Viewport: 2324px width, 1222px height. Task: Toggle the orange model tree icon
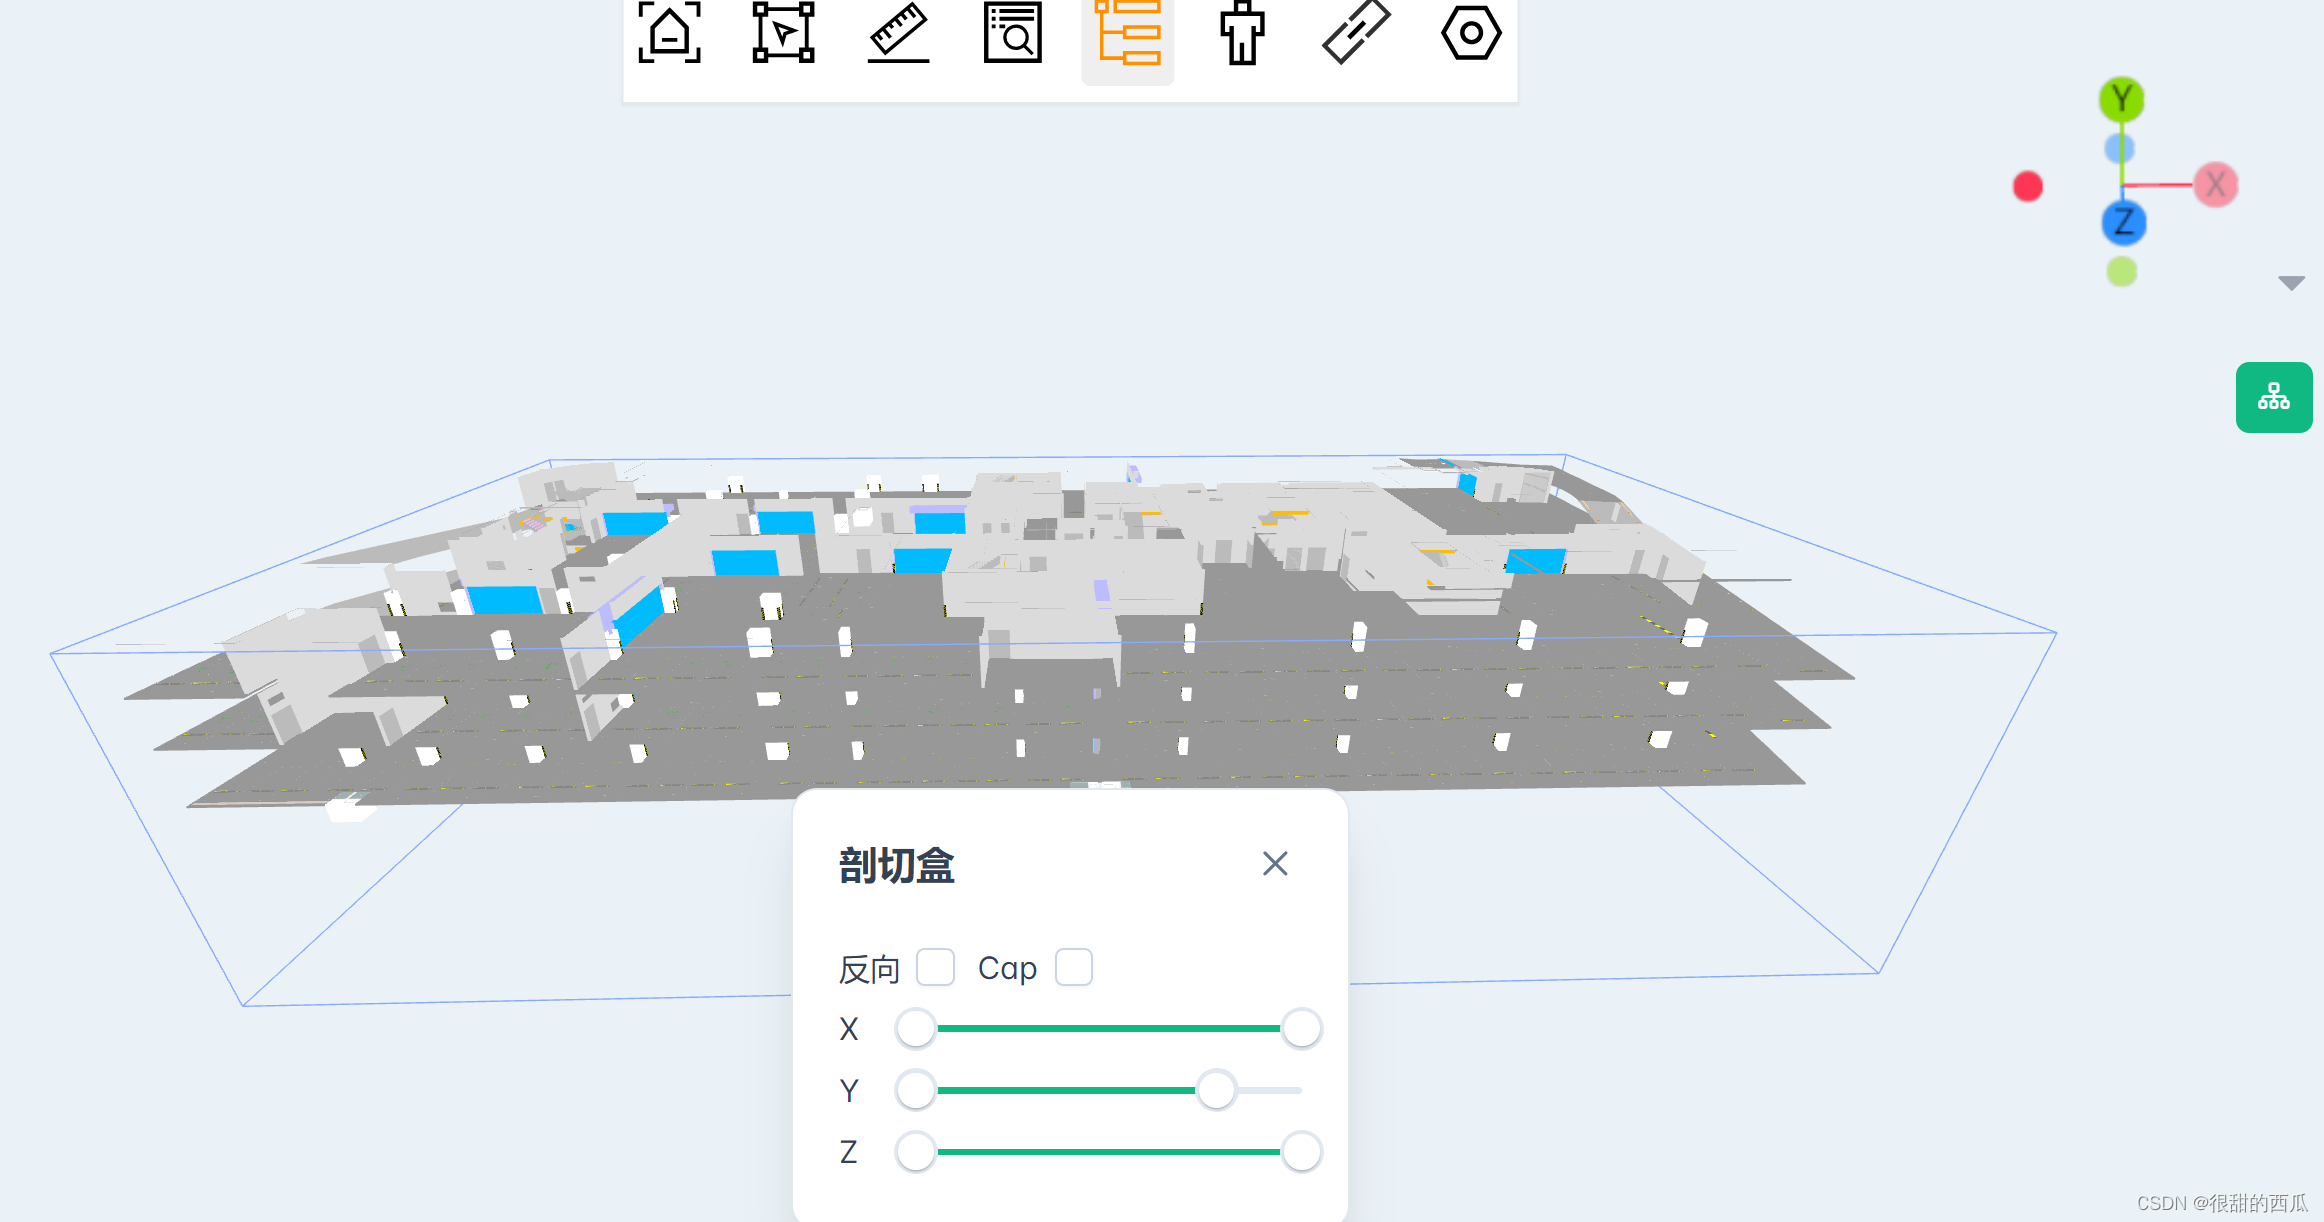pos(1127,34)
